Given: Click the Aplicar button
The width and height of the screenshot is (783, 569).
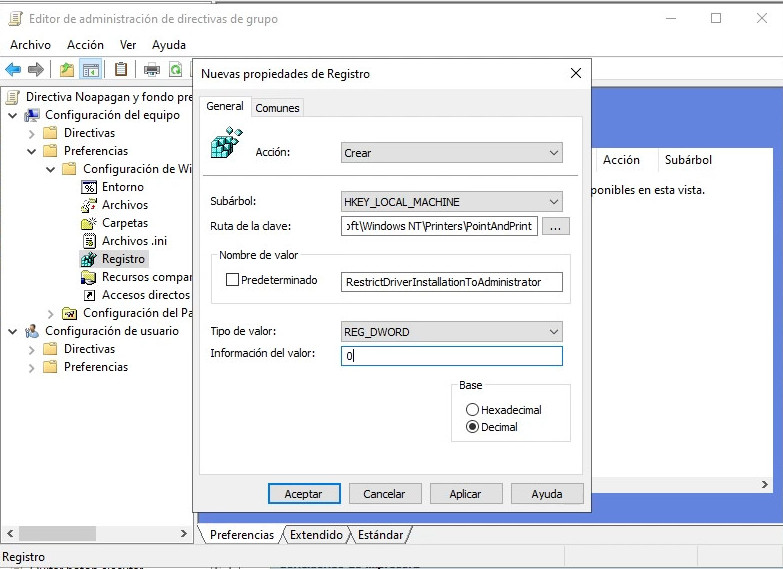Looking at the screenshot, I should click(465, 494).
